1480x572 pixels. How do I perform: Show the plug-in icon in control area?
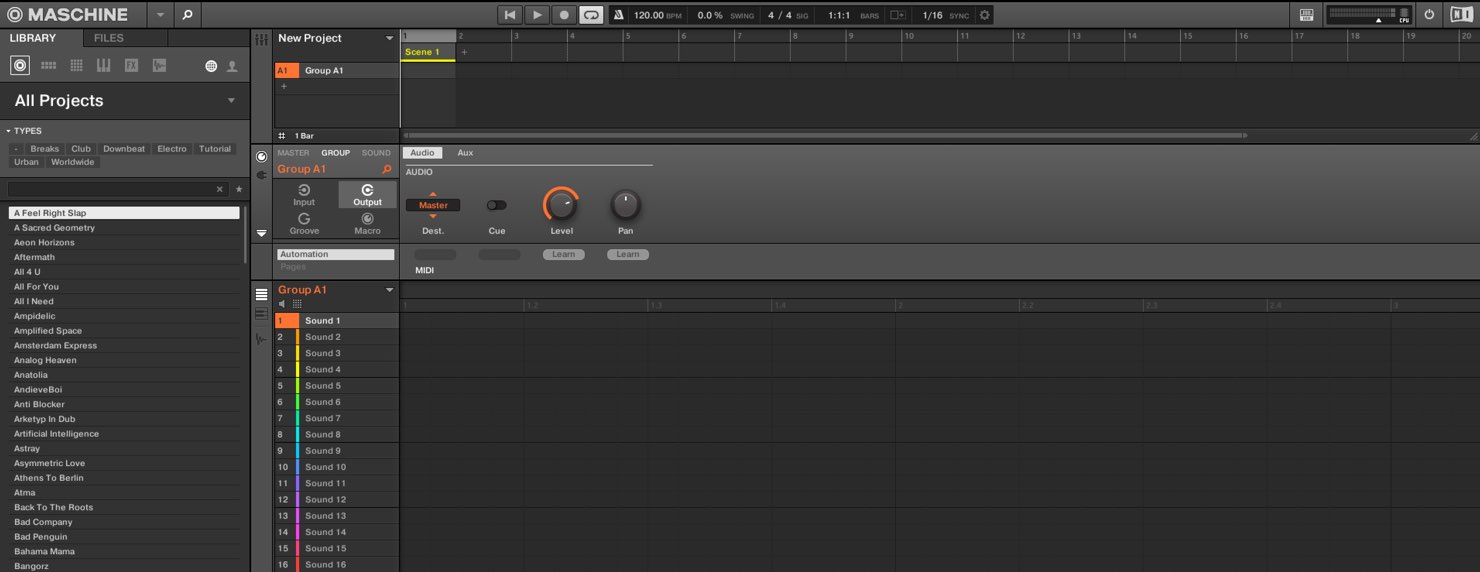262,175
